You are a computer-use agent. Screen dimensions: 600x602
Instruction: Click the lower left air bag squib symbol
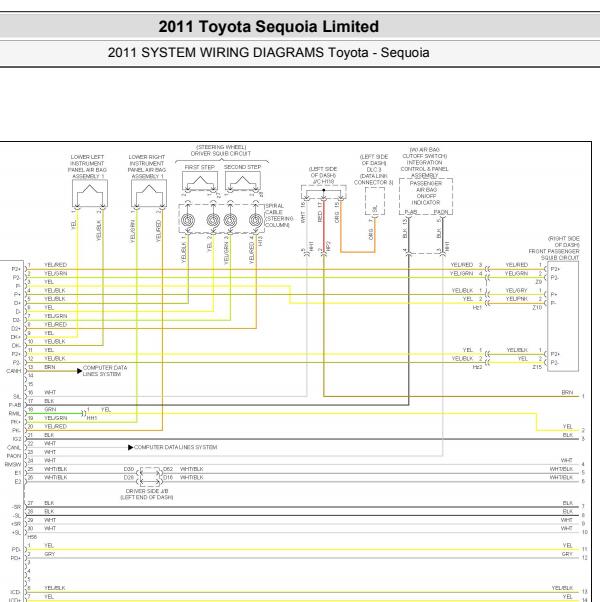pos(90,194)
